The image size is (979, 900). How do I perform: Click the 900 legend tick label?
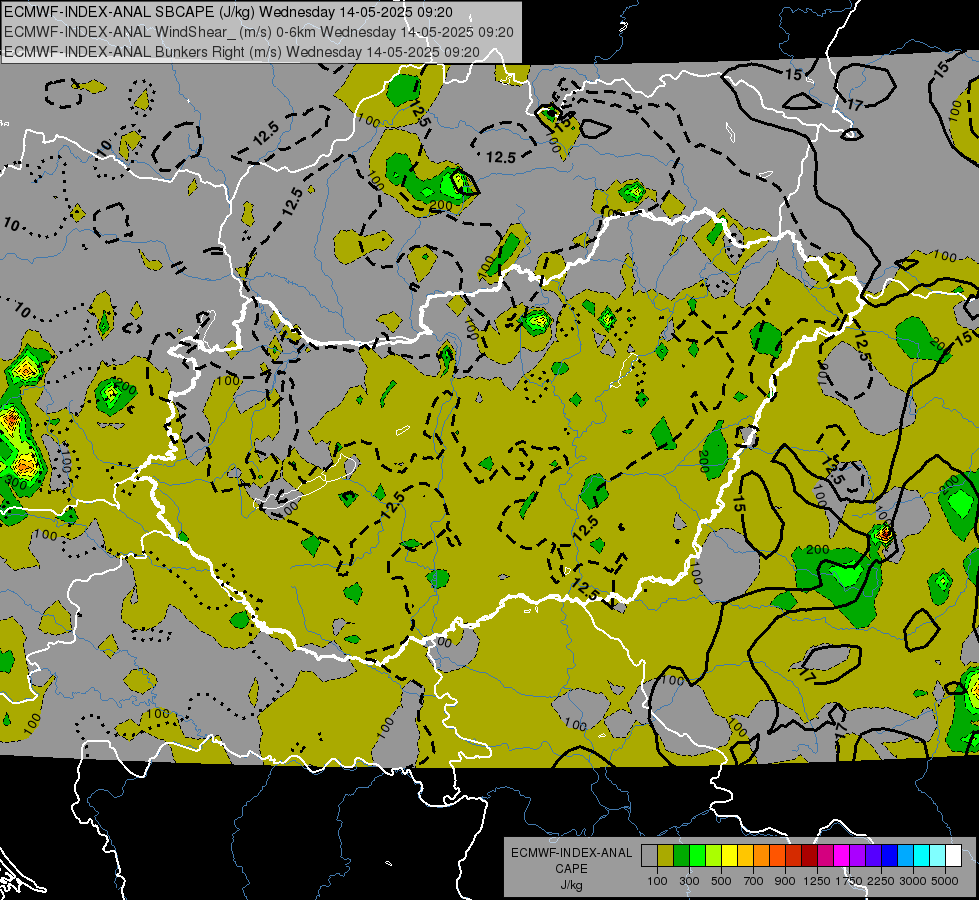point(785,881)
